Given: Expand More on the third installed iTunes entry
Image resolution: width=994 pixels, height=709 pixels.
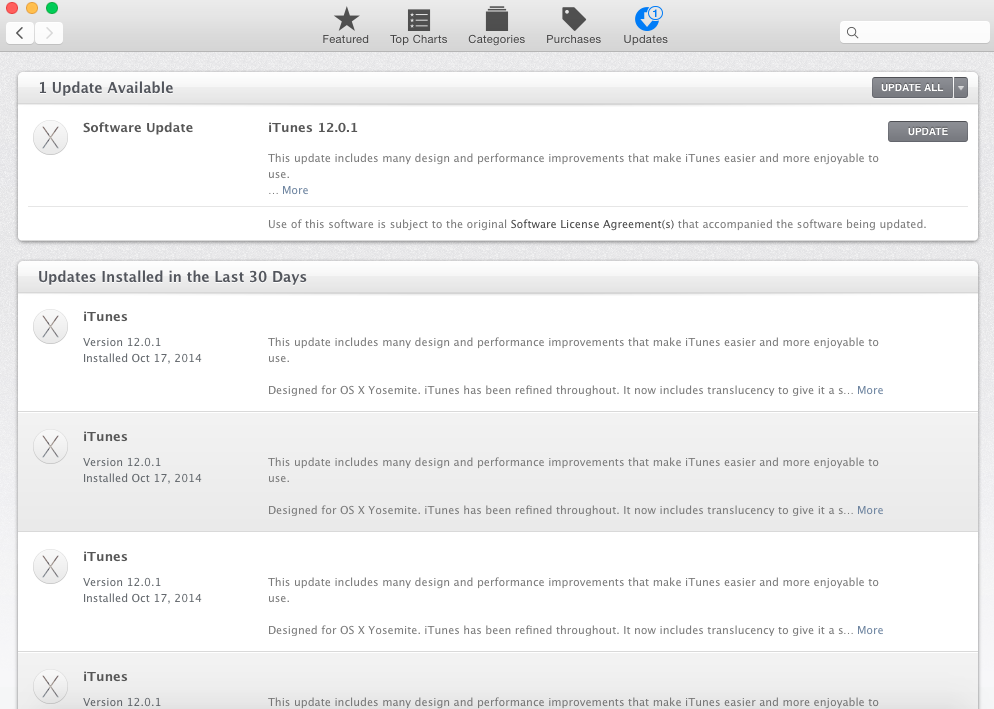Looking at the screenshot, I should (x=870, y=630).
